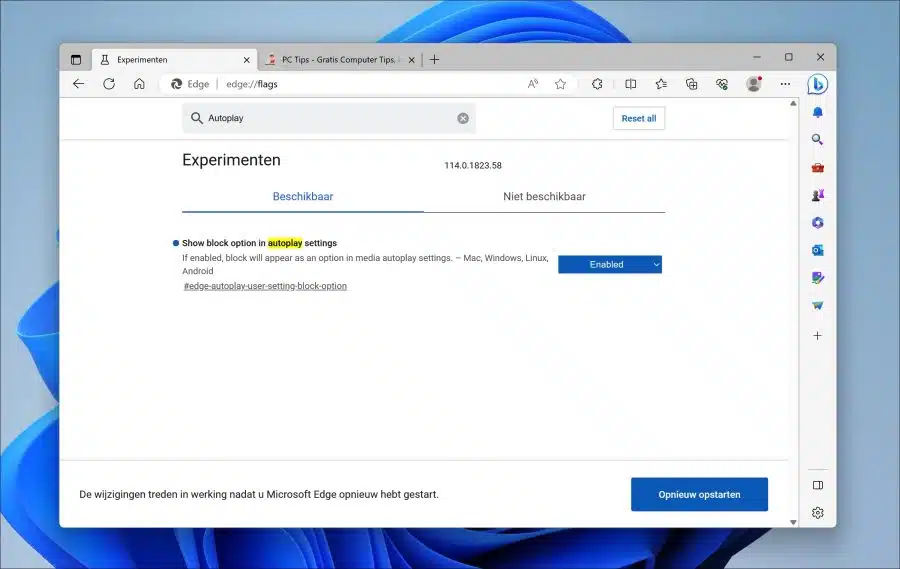Reload the page with refresh icon
This screenshot has height=569, width=900.
click(x=109, y=84)
